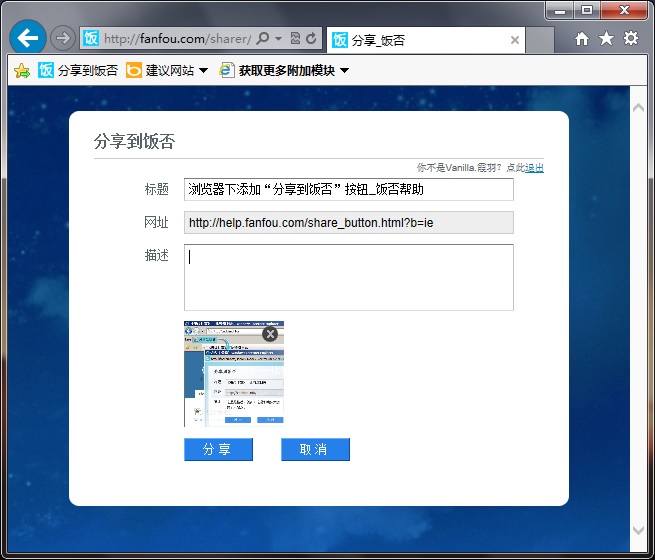
Task: Click the 退出 logout link
Action: [x=534, y=168]
